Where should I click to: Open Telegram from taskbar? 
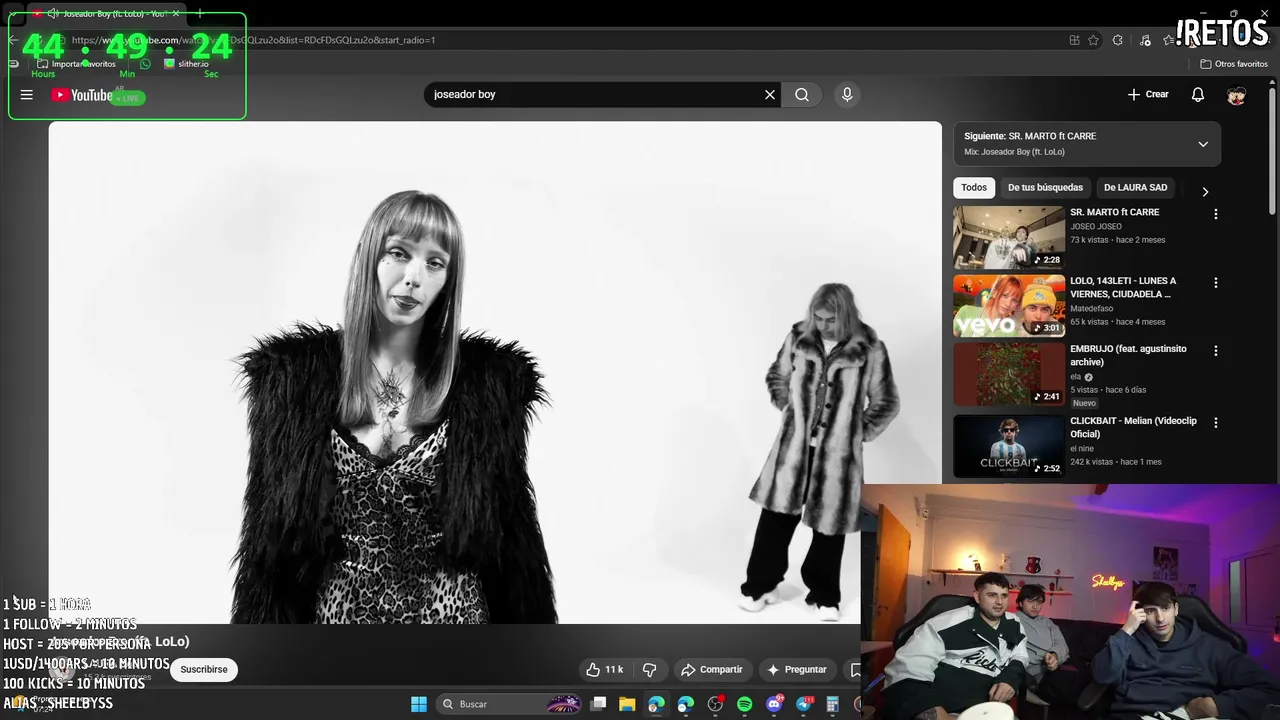tap(804, 704)
